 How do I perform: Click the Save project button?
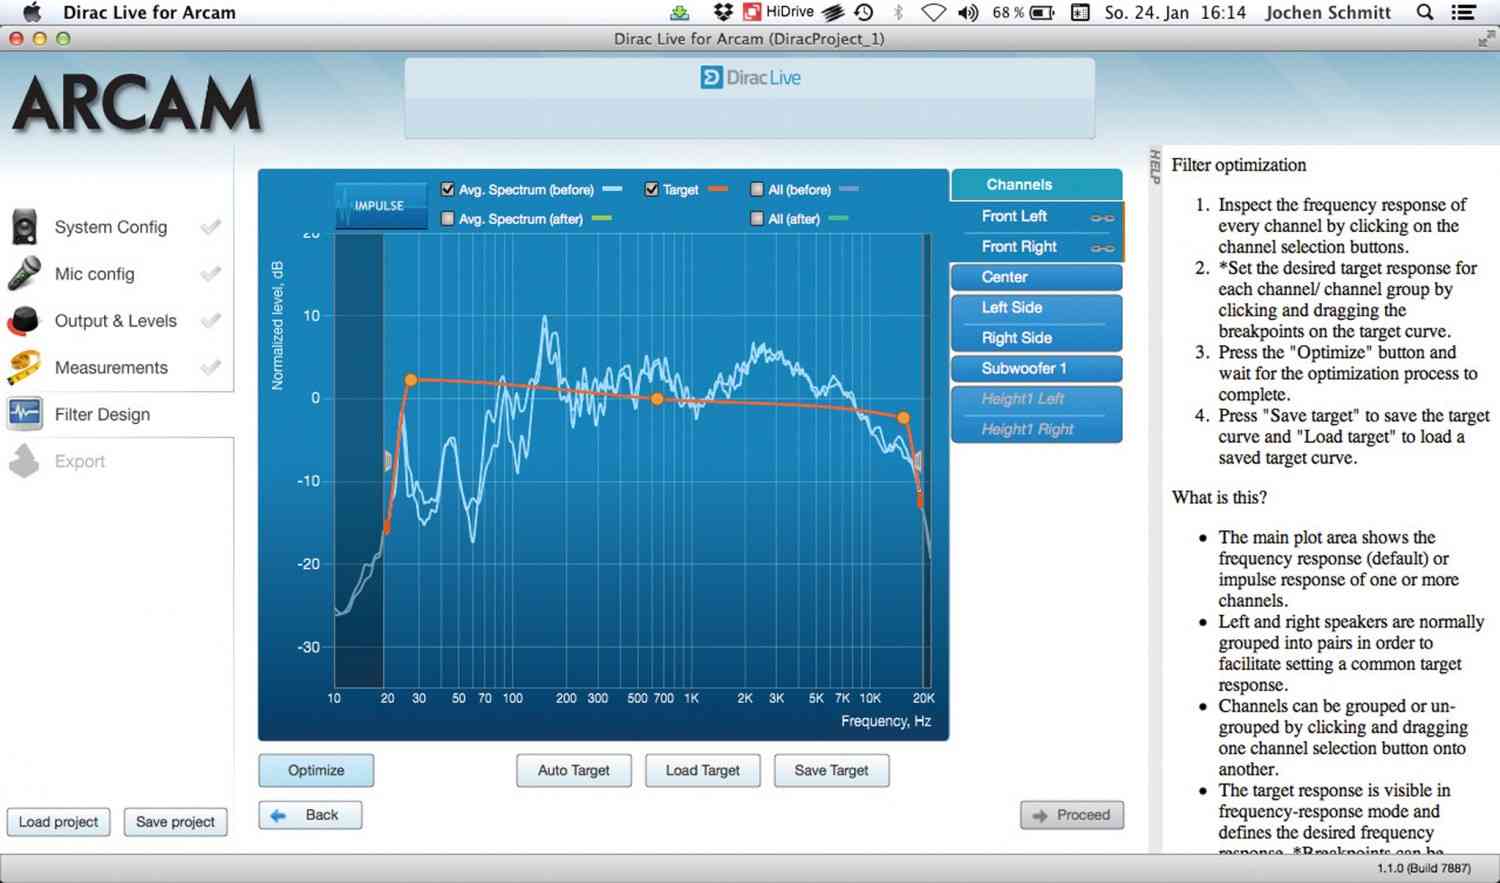[175, 822]
